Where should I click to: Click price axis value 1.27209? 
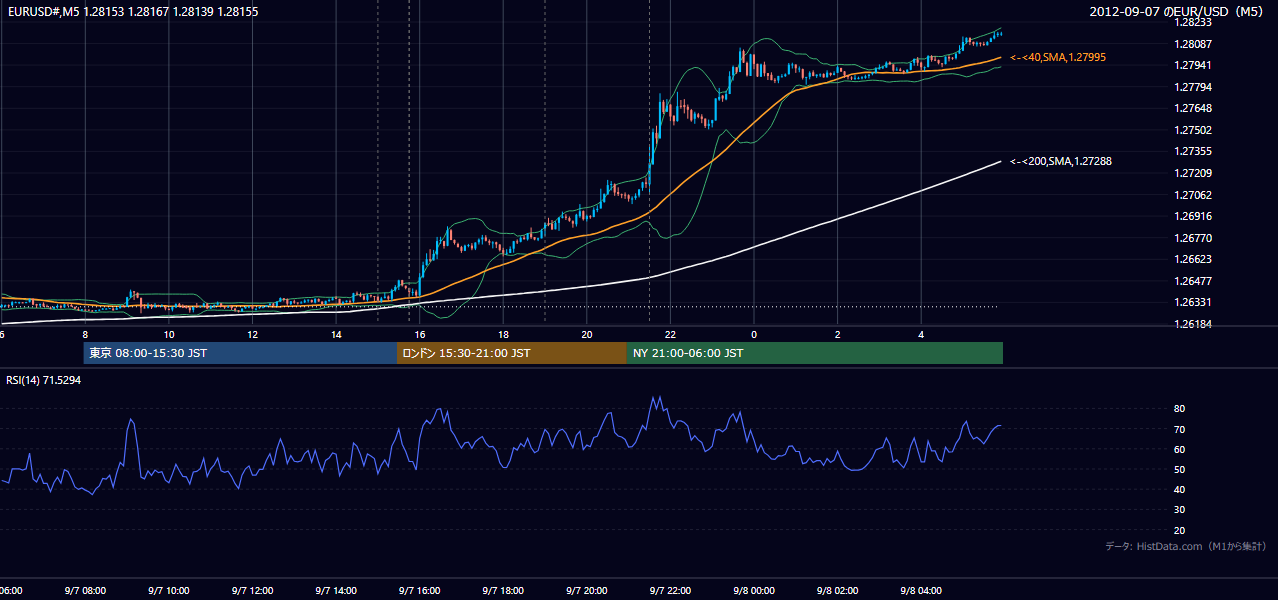point(1194,173)
